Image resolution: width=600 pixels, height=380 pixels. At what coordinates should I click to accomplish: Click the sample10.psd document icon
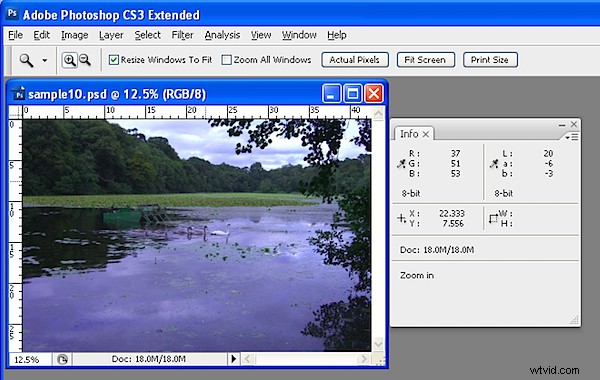(x=19, y=94)
